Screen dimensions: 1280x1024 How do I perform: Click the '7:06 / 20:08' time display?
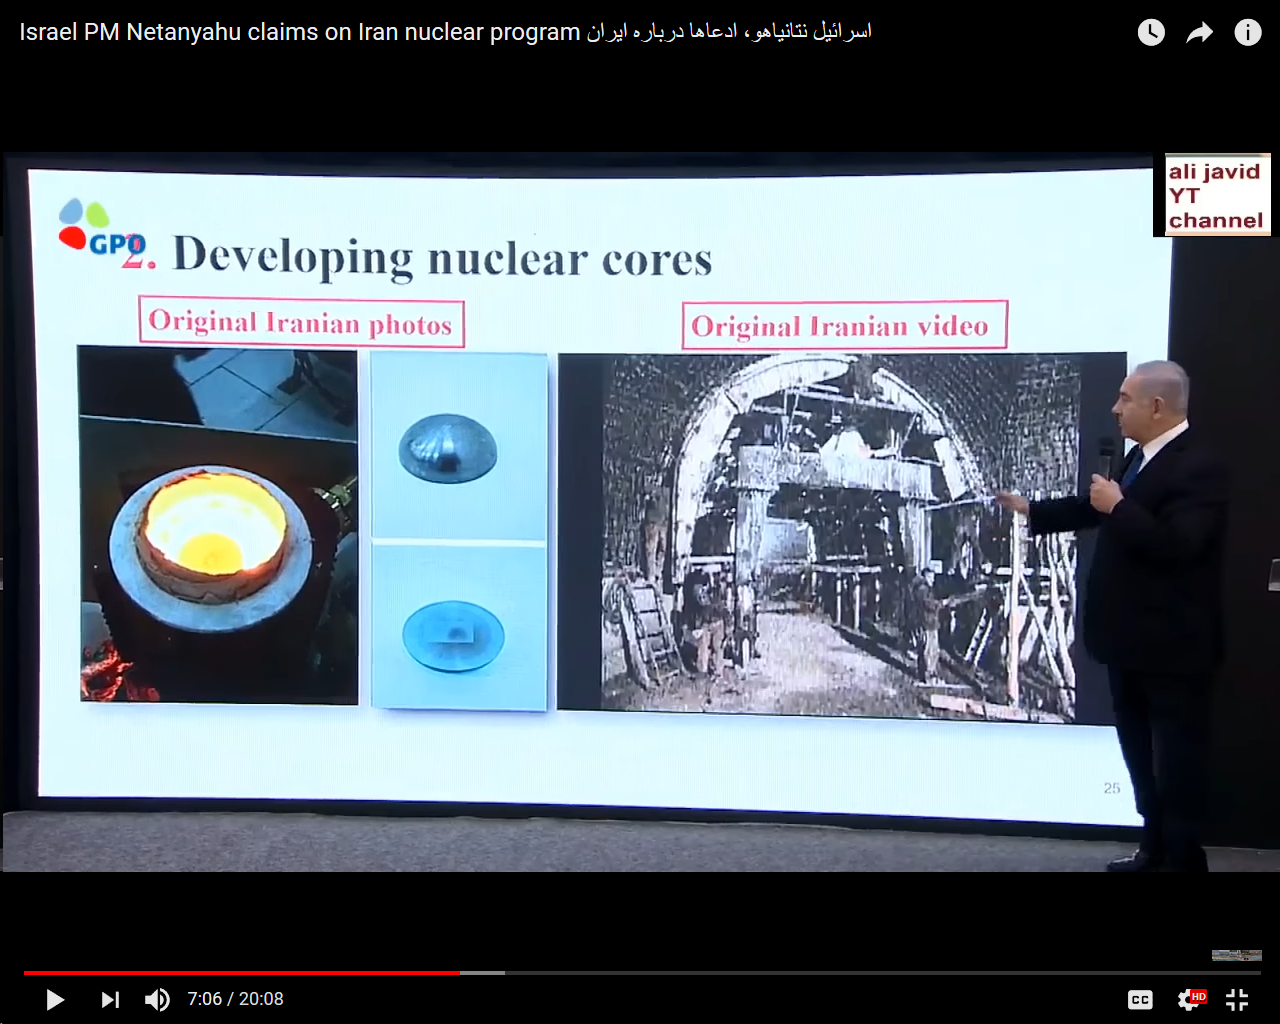(235, 999)
